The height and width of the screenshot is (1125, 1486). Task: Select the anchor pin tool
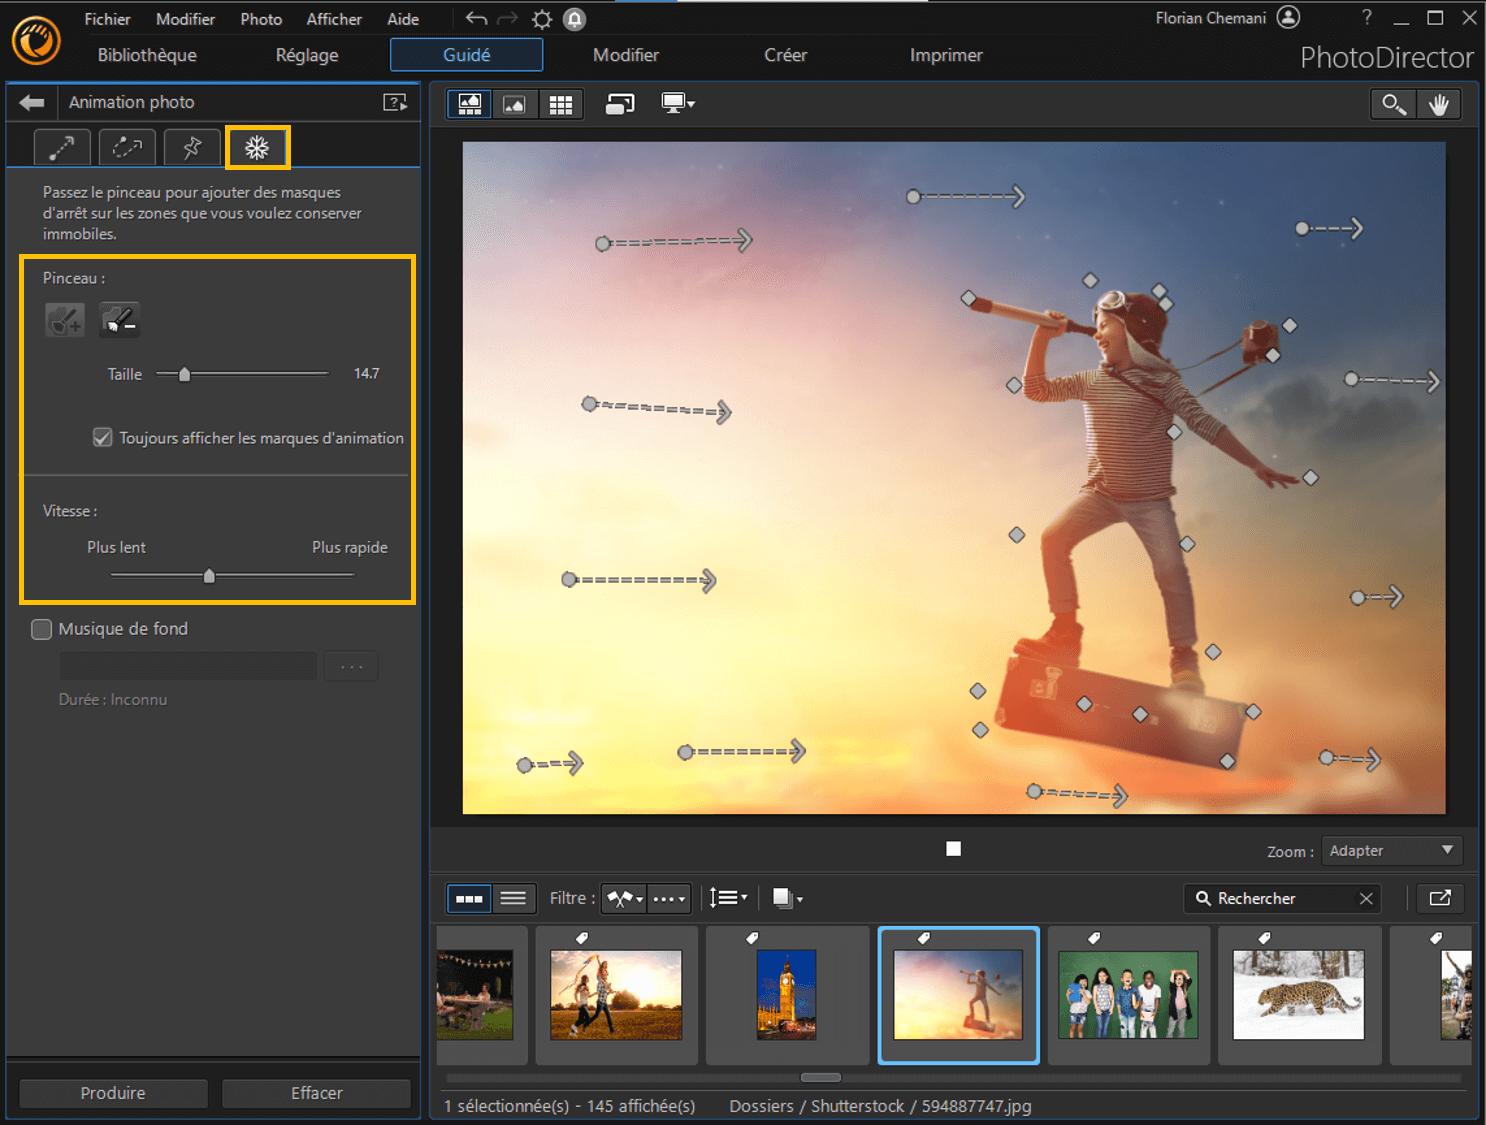point(191,147)
